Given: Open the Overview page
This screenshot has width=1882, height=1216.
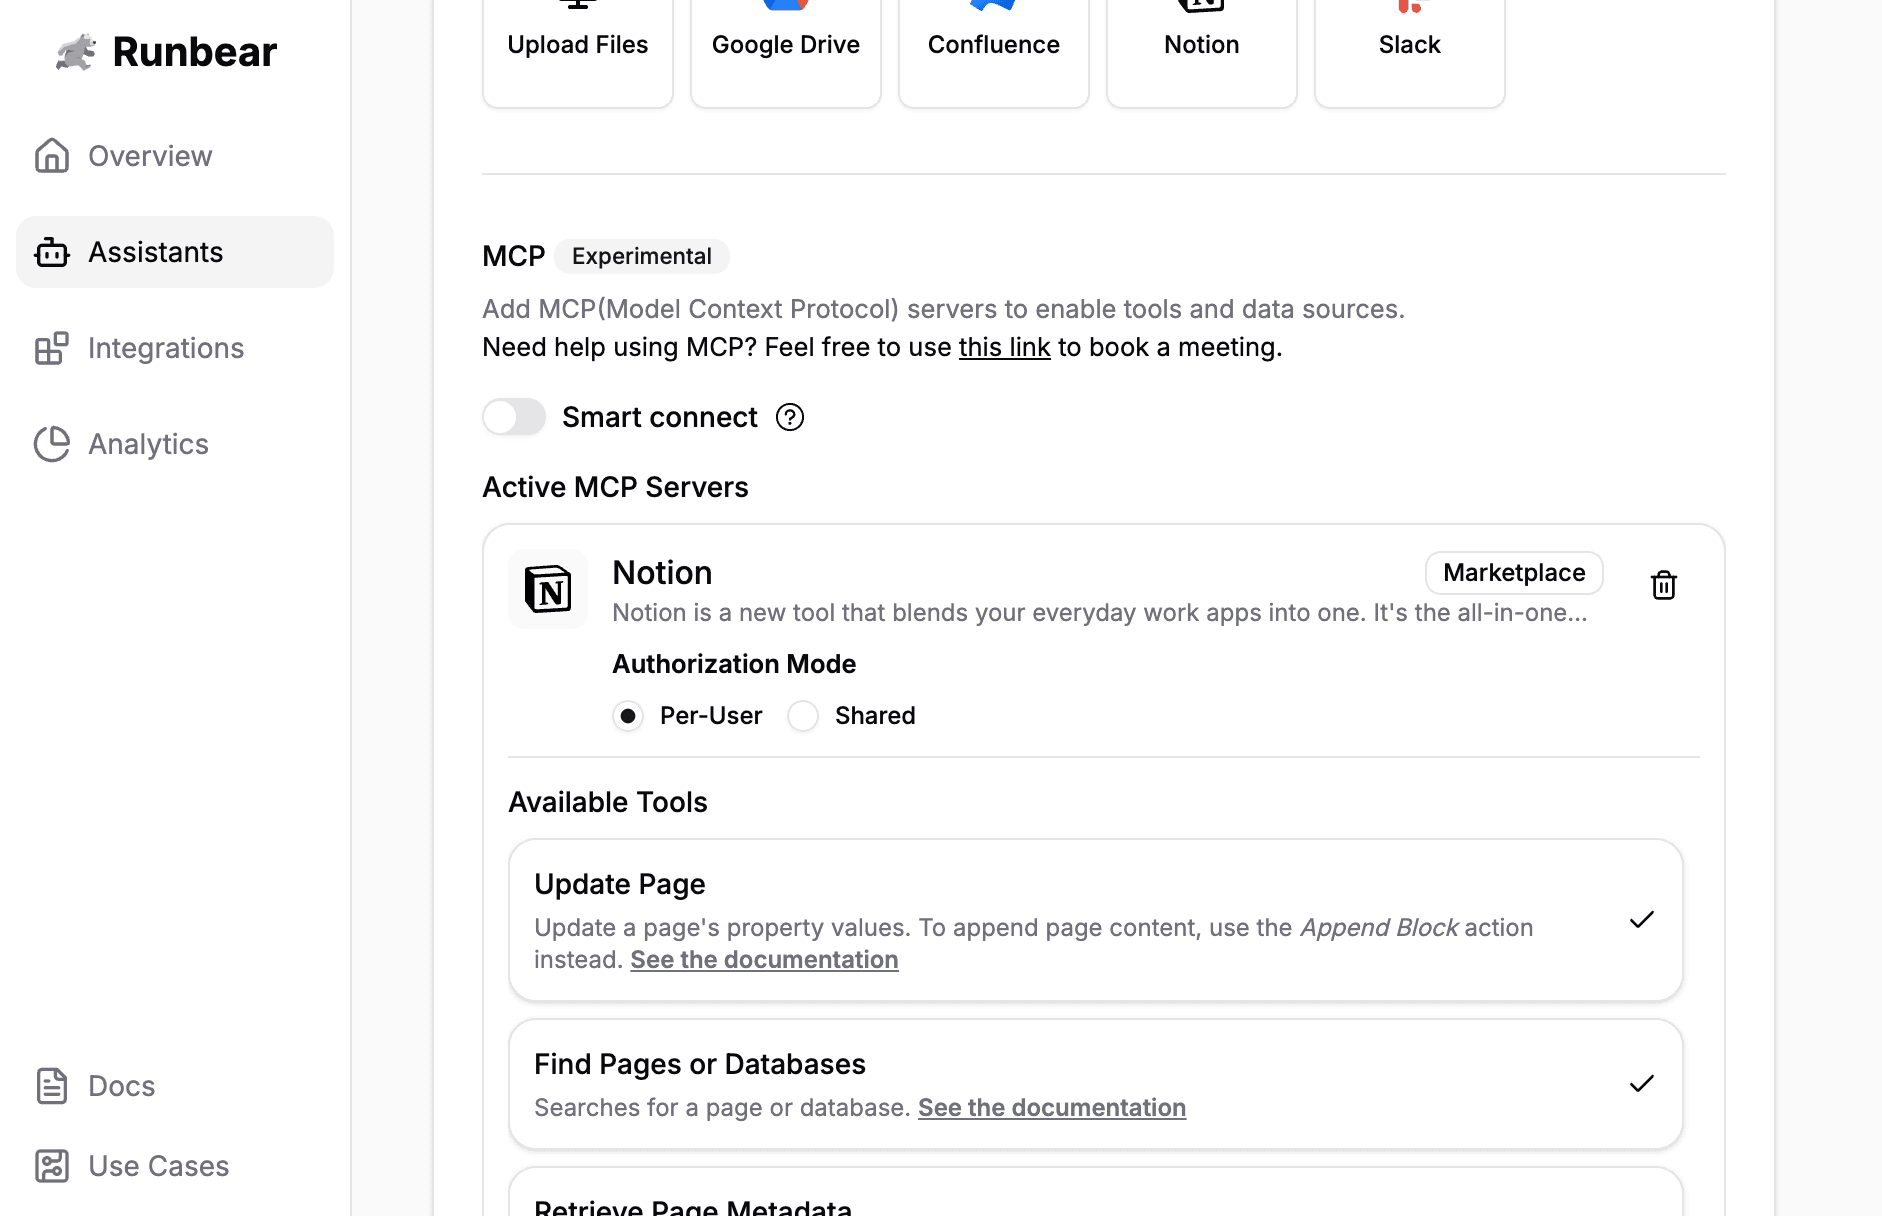Looking at the screenshot, I should coord(150,156).
